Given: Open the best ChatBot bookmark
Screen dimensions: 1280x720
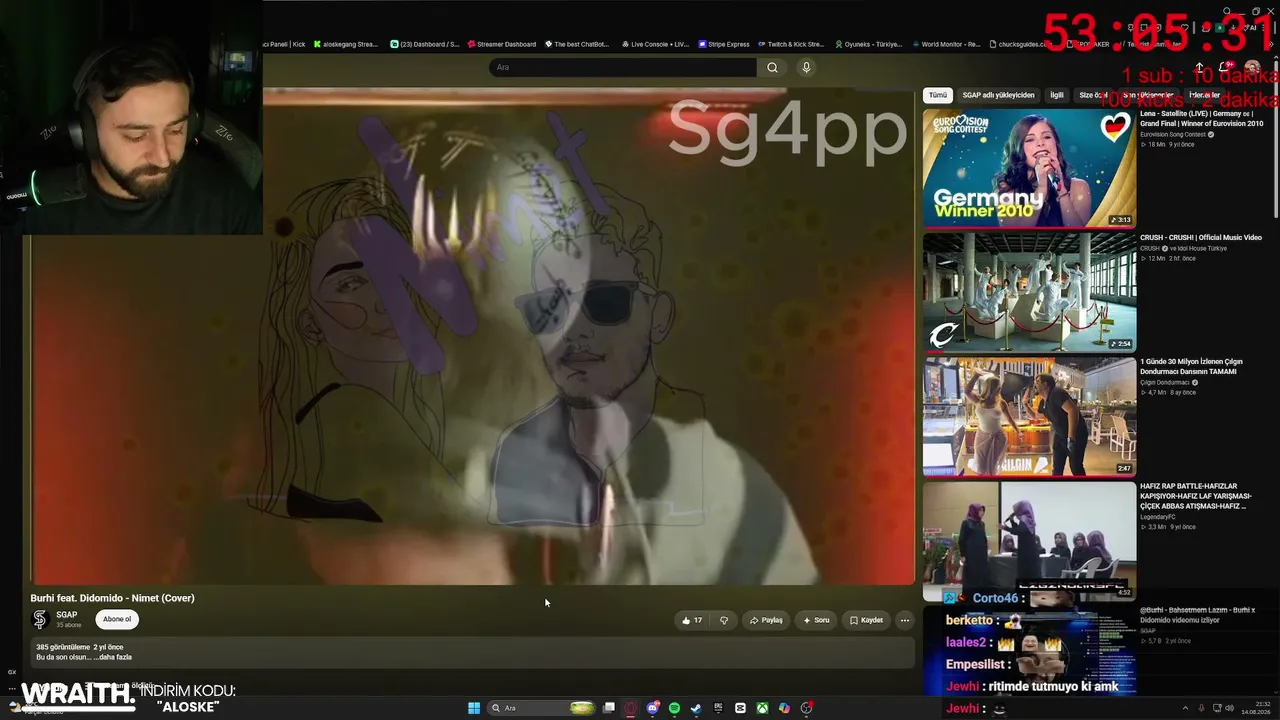Looking at the screenshot, I should (x=575, y=44).
